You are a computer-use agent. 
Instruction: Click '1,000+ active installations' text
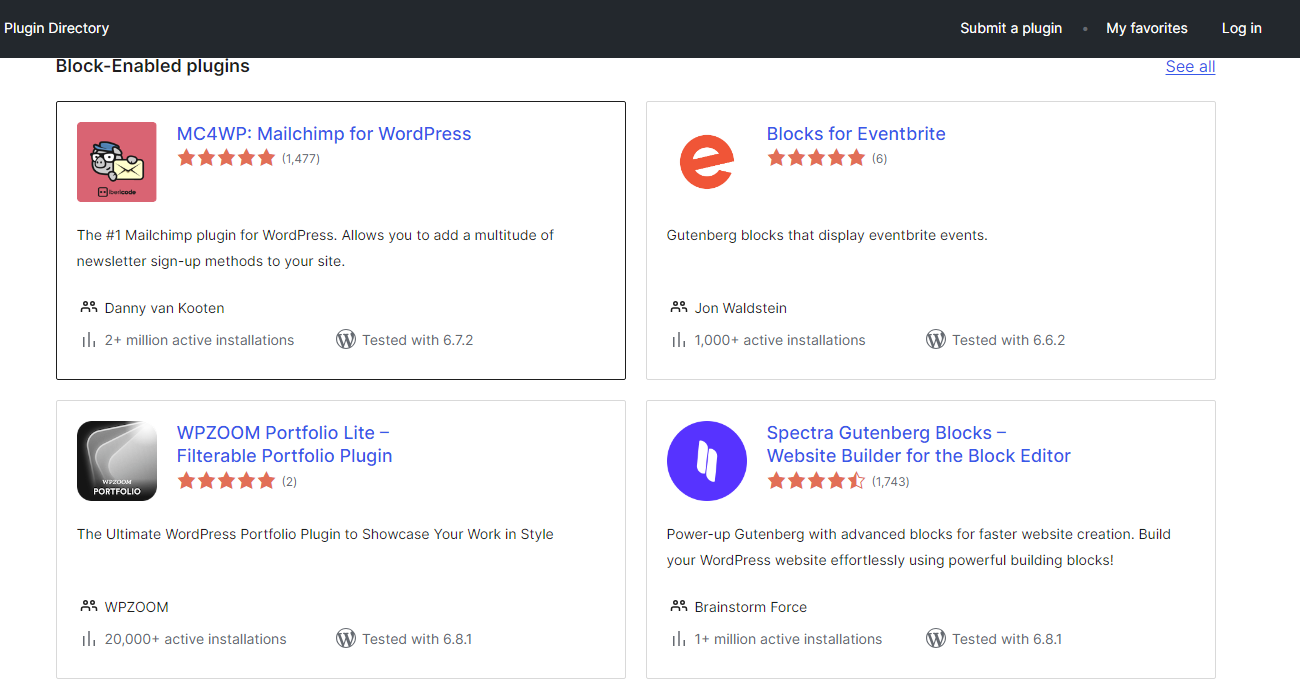point(780,340)
